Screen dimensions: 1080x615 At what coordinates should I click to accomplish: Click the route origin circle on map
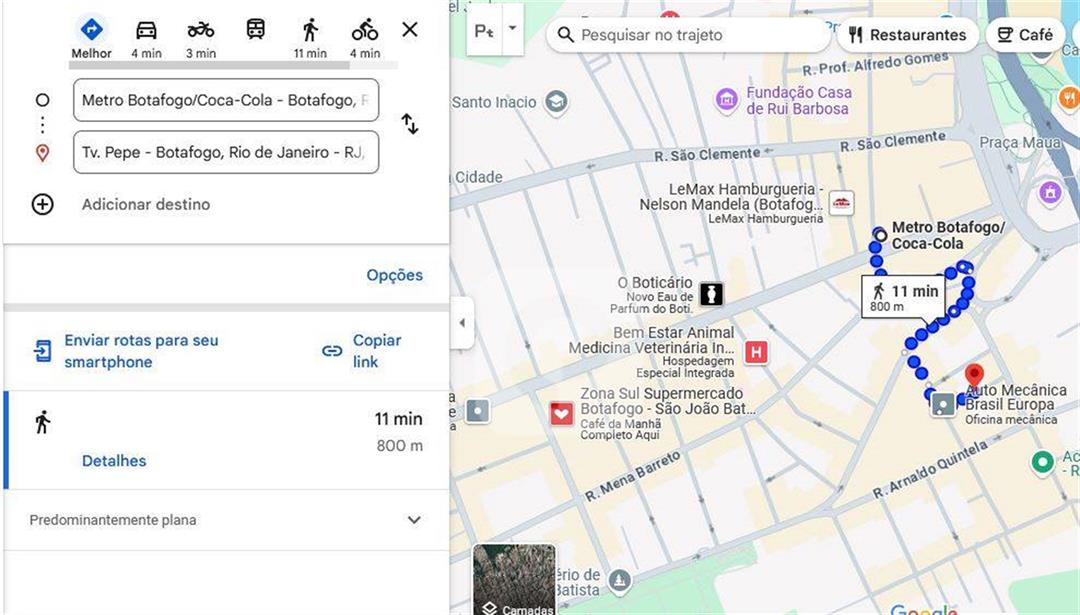pos(880,236)
